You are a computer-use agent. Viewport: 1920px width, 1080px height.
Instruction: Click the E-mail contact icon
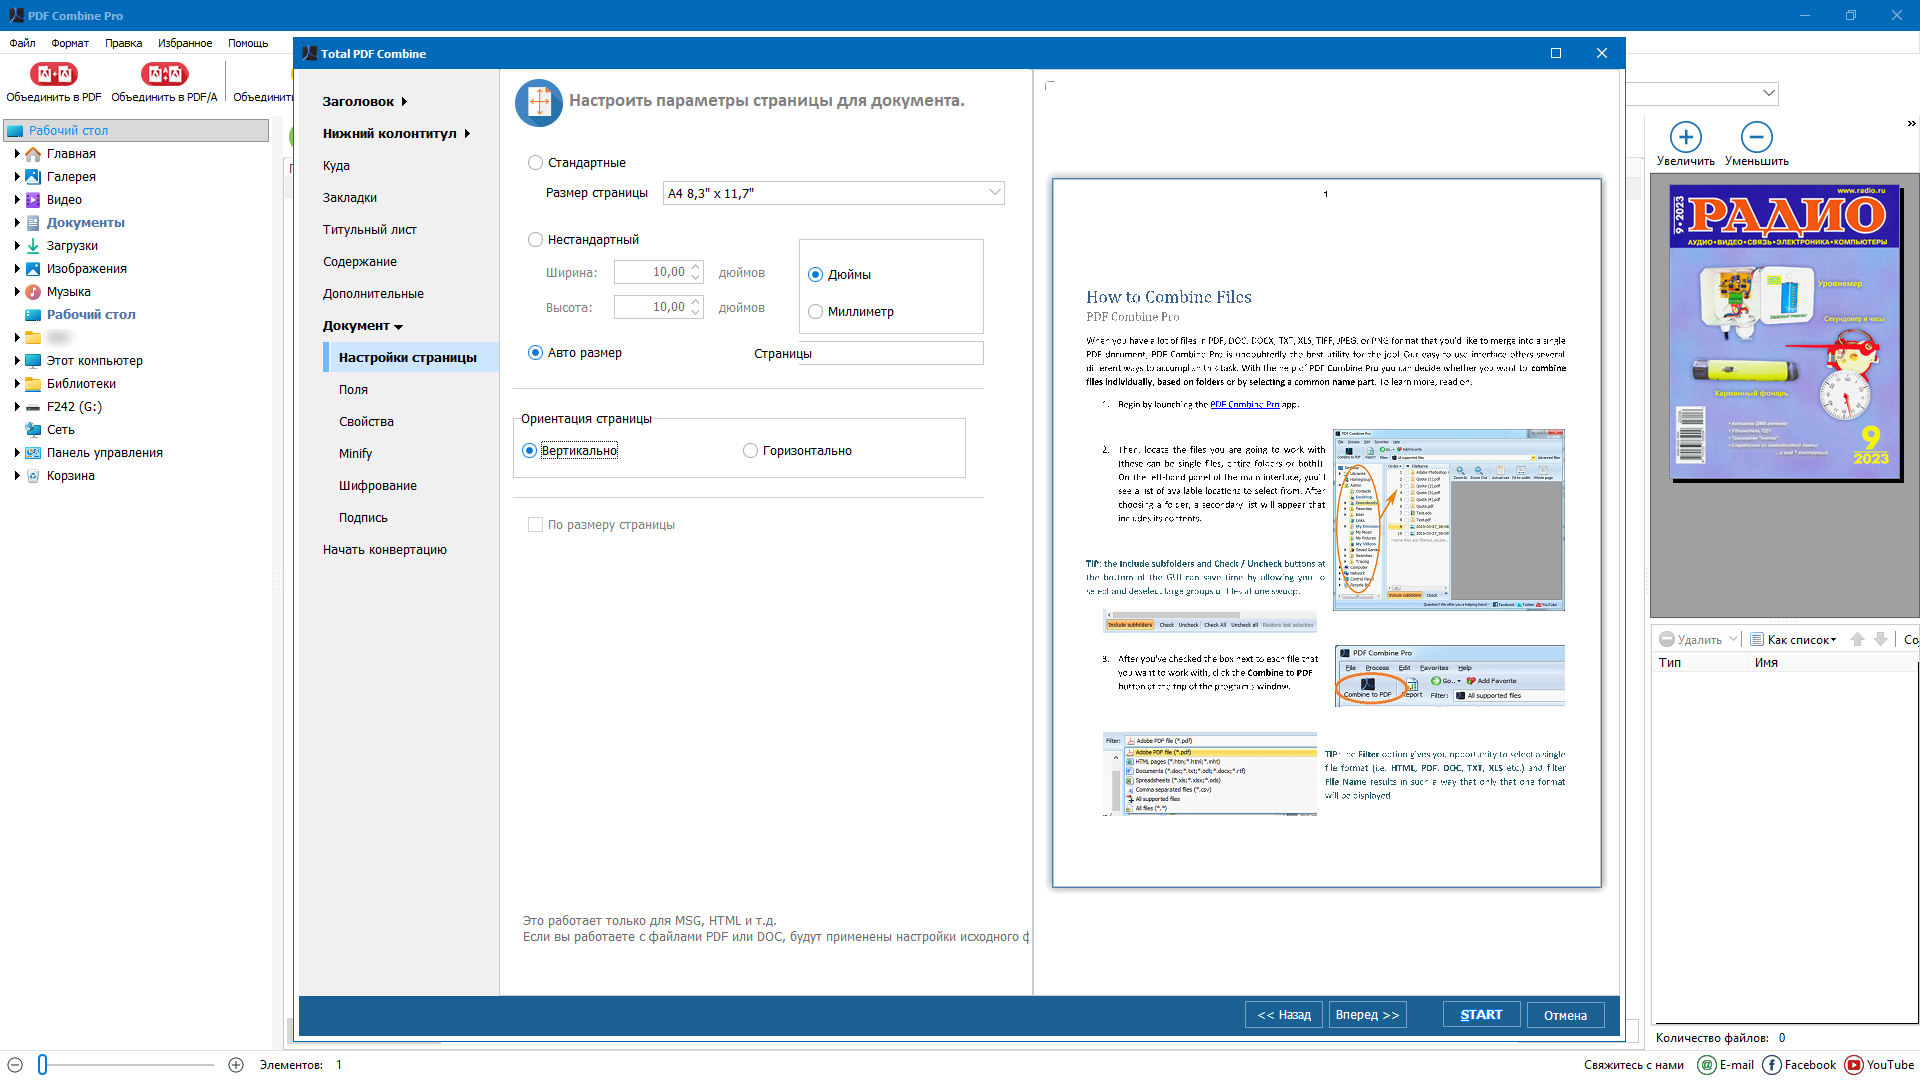click(1707, 1065)
